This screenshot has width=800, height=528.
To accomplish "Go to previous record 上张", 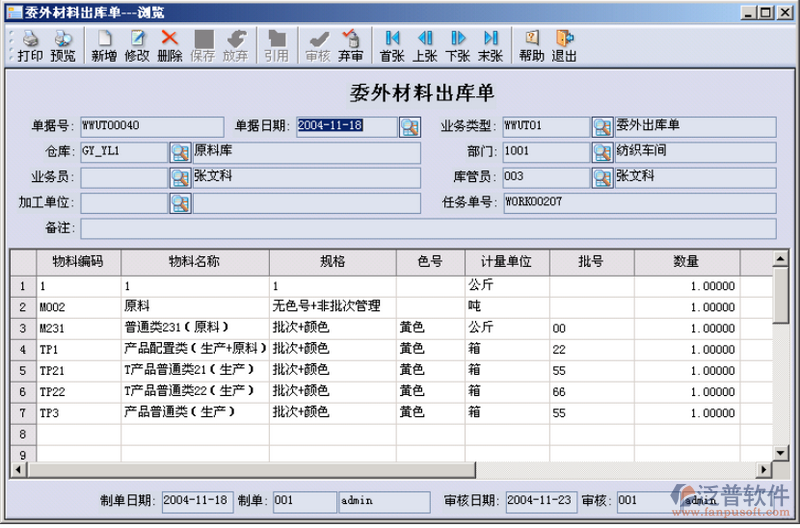I will [425, 46].
